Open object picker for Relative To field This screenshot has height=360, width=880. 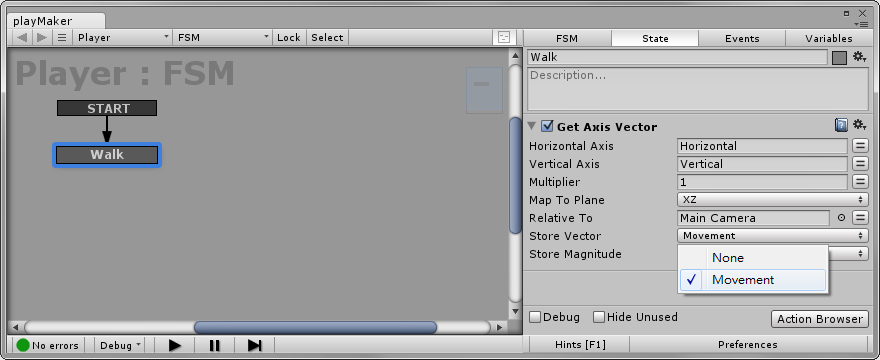click(x=841, y=218)
